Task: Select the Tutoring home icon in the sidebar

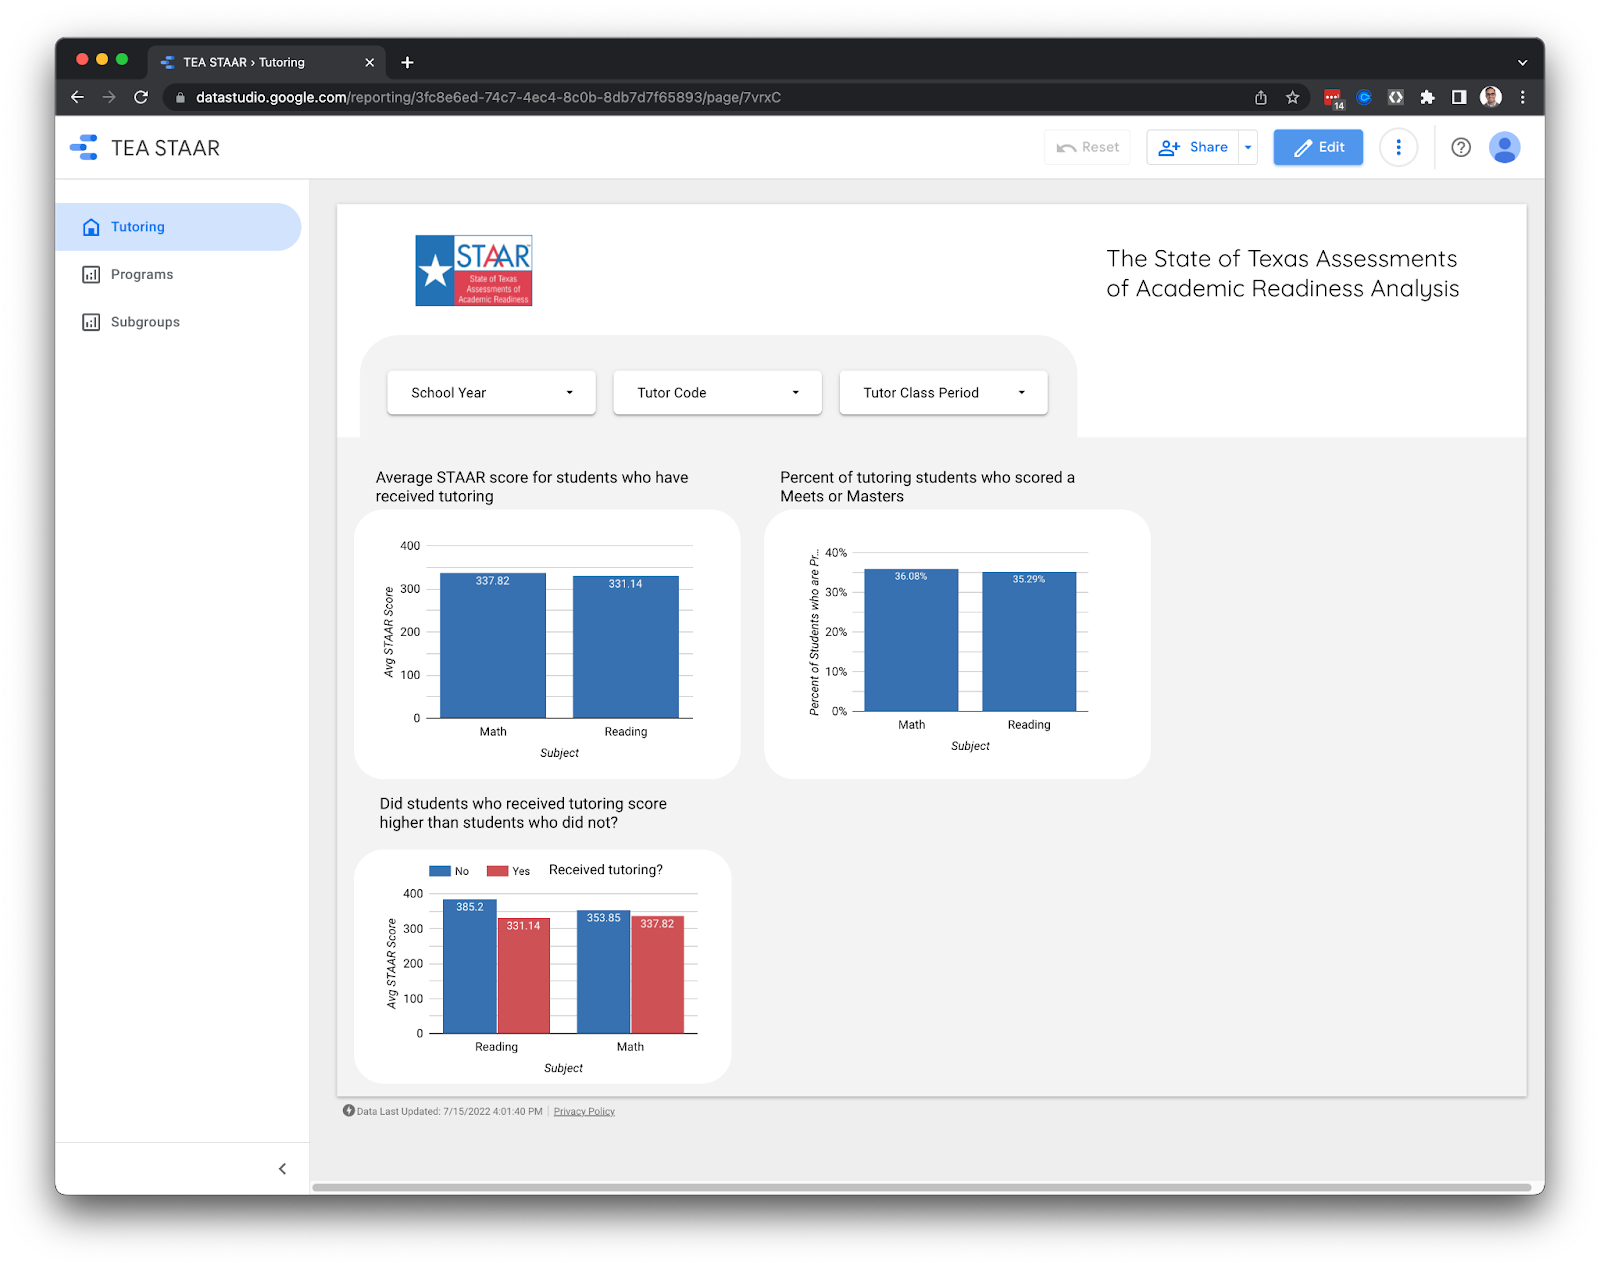Action: (91, 227)
